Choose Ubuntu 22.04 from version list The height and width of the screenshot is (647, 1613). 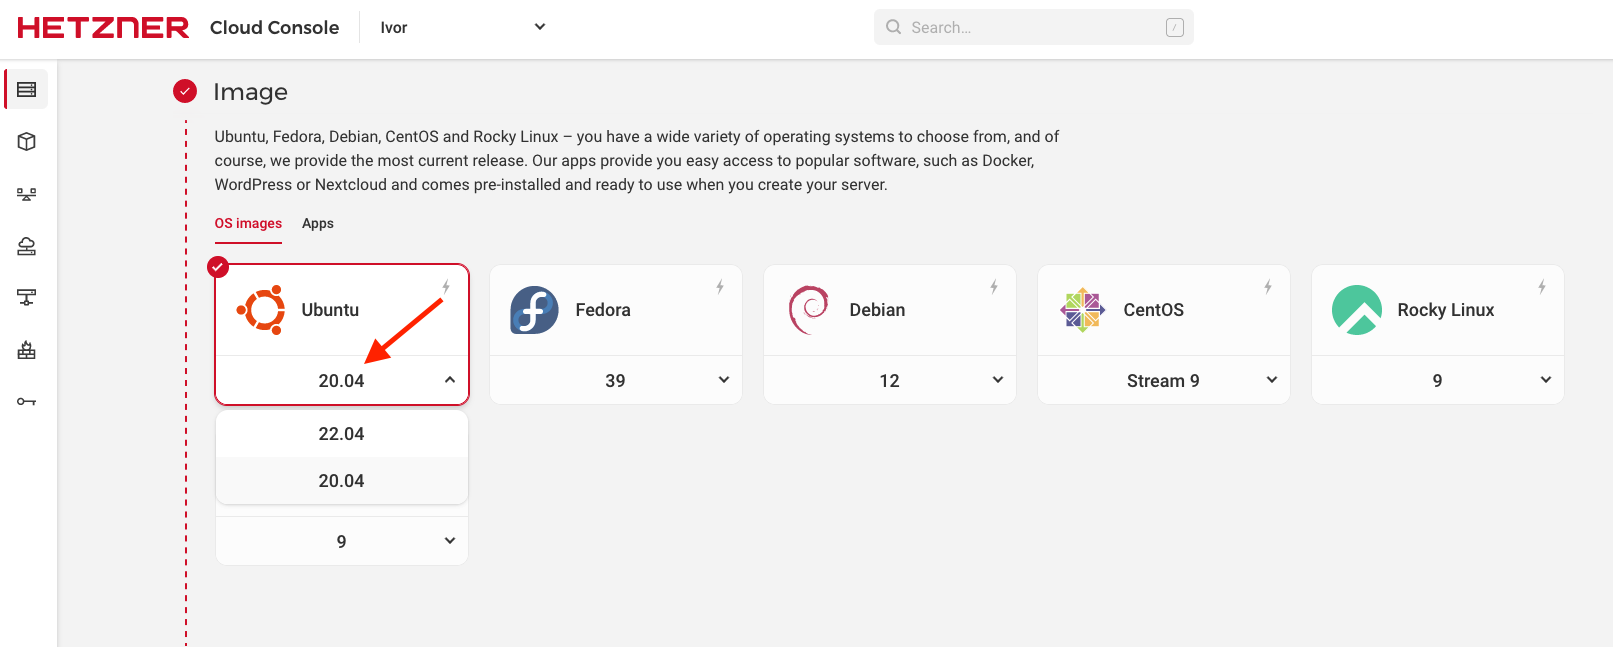tap(341, 434)
